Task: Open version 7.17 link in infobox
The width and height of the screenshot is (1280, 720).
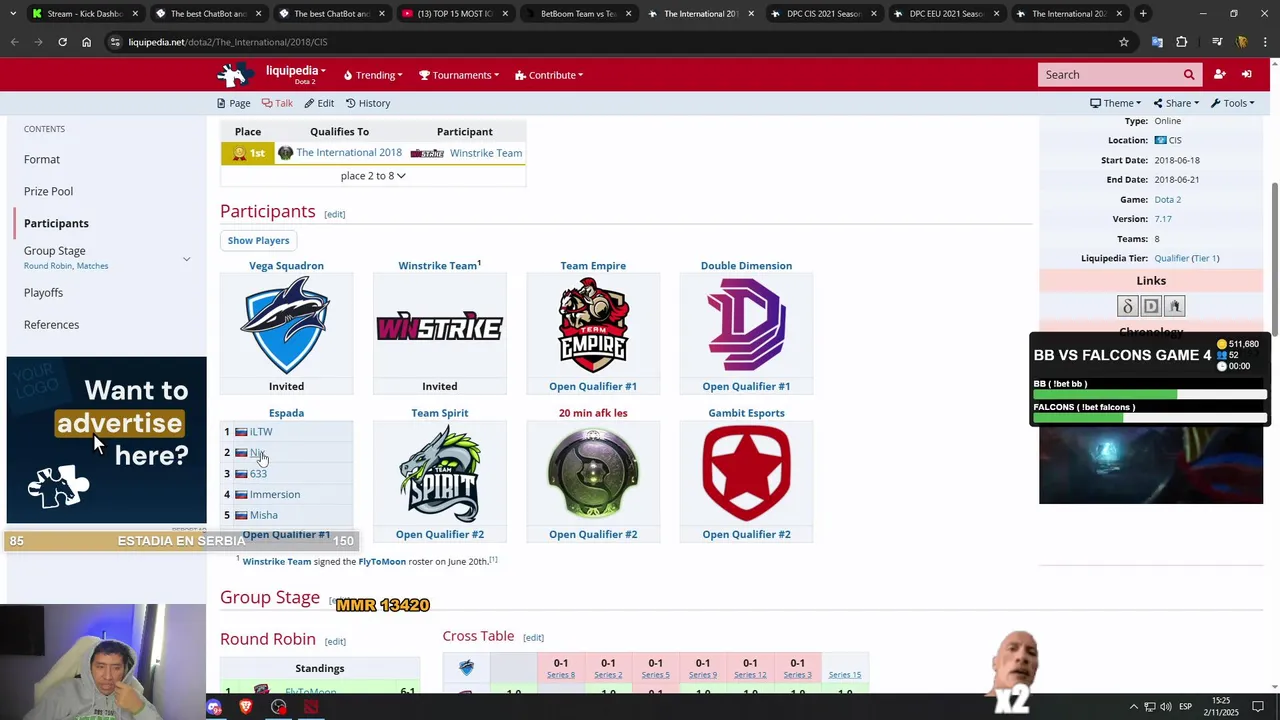Action: point(1163,219)
